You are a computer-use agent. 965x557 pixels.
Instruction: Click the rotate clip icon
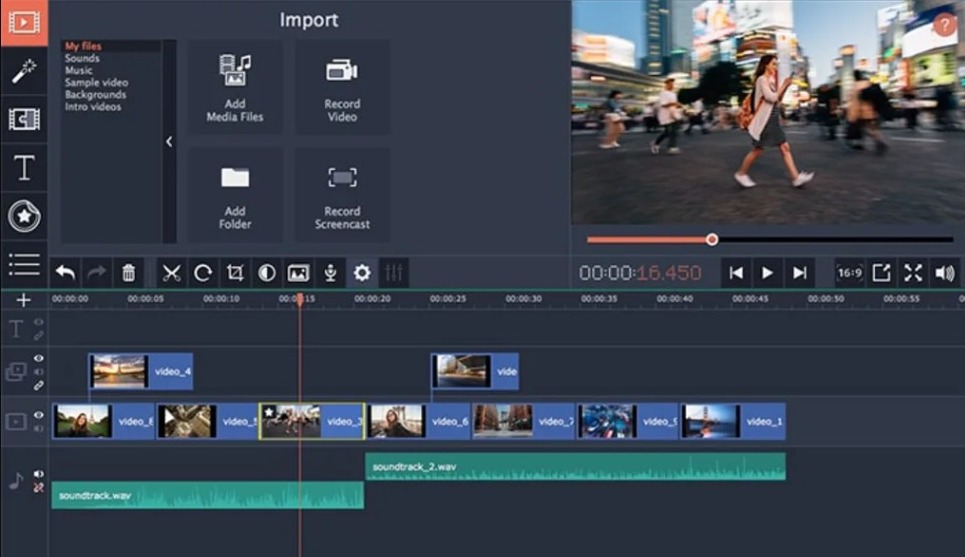(x=203, y=272)
